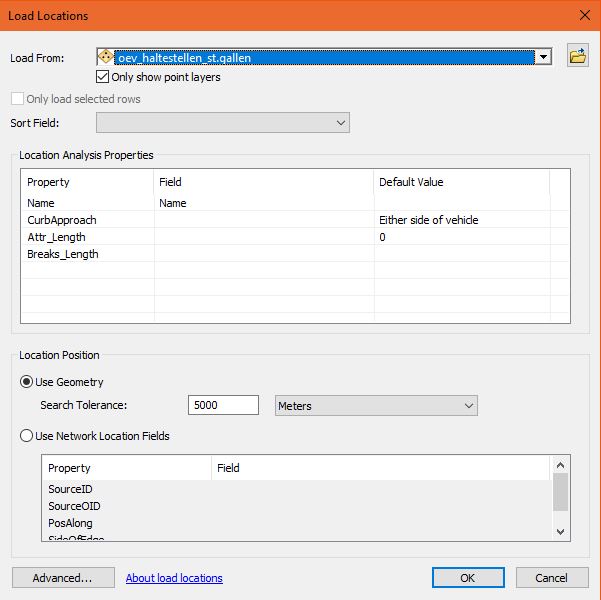
Task: Select the Breaks_Length property row
Action: [63, 254]
